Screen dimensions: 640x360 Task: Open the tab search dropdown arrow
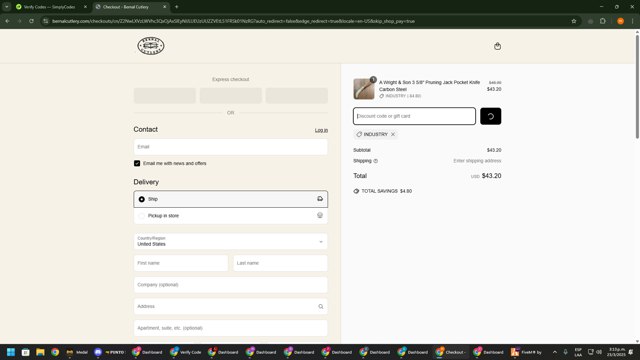[7, 7]
